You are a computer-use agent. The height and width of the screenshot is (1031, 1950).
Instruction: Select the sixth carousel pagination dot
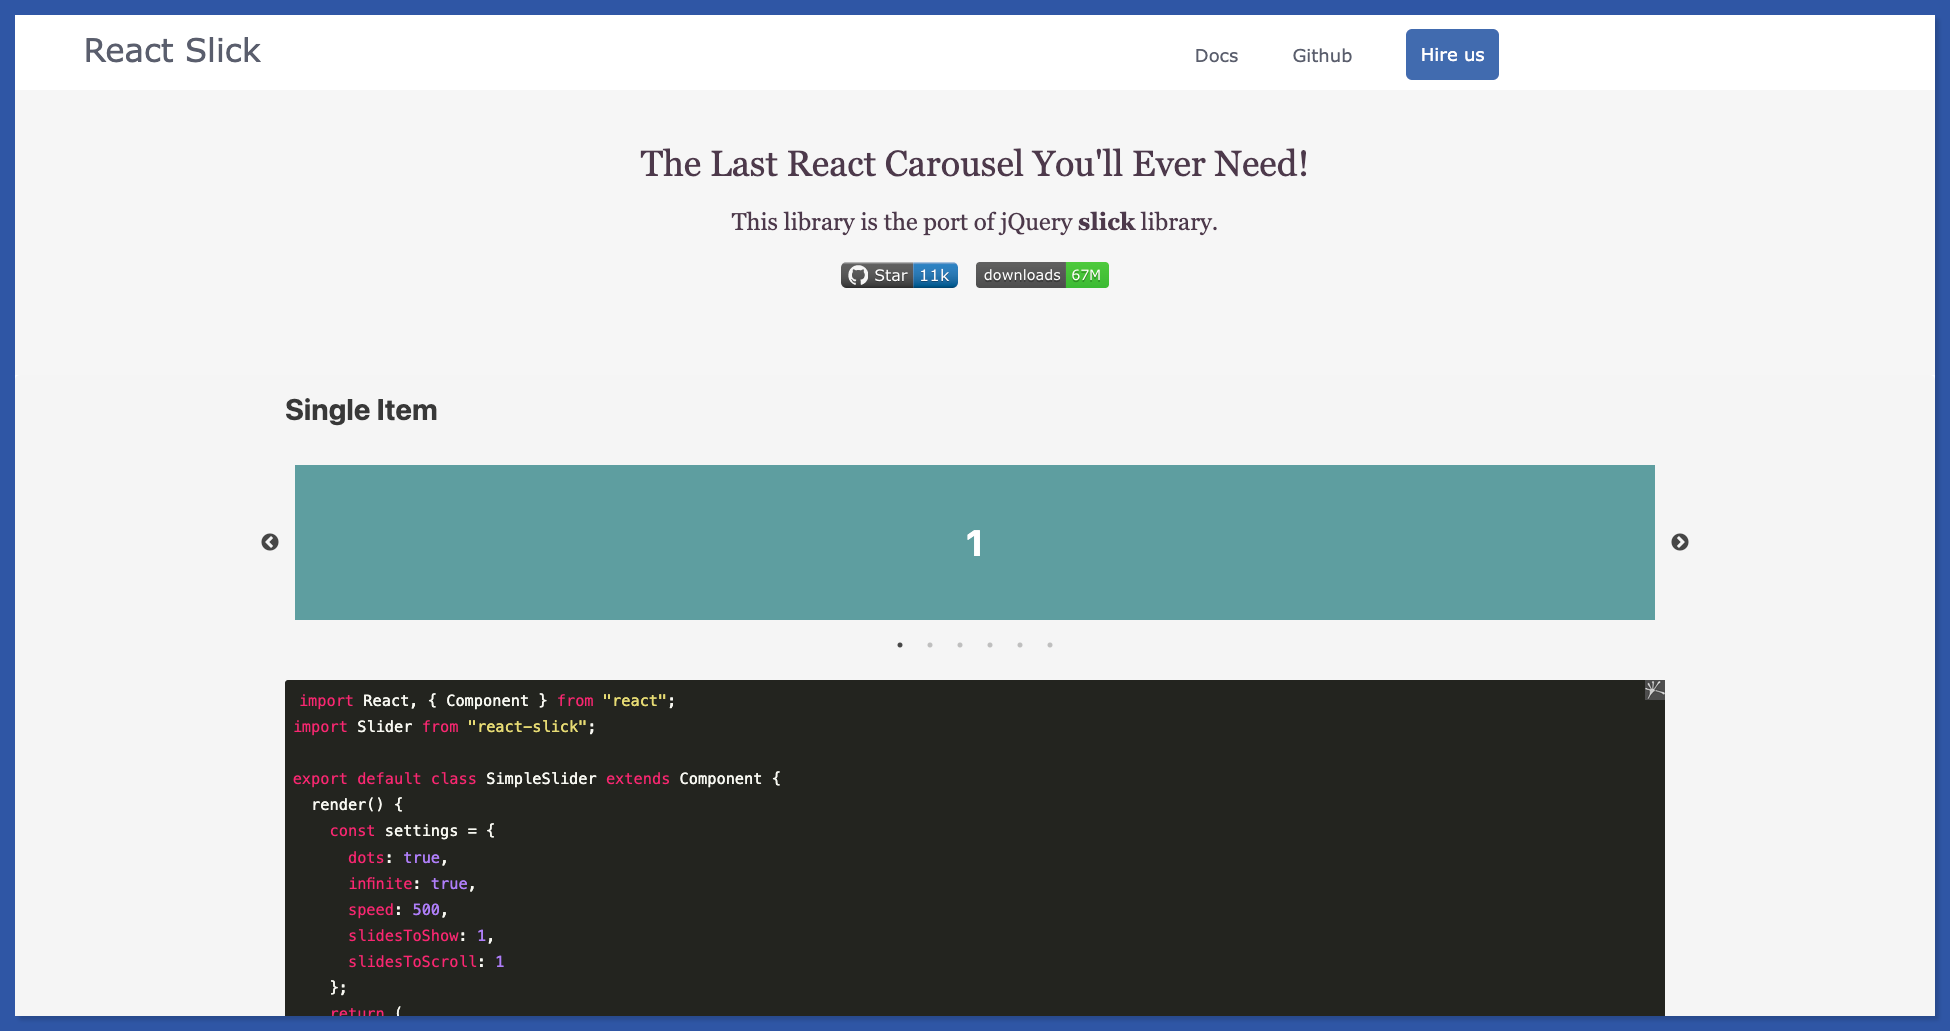pyautogui.click(x=1050, y=645)
